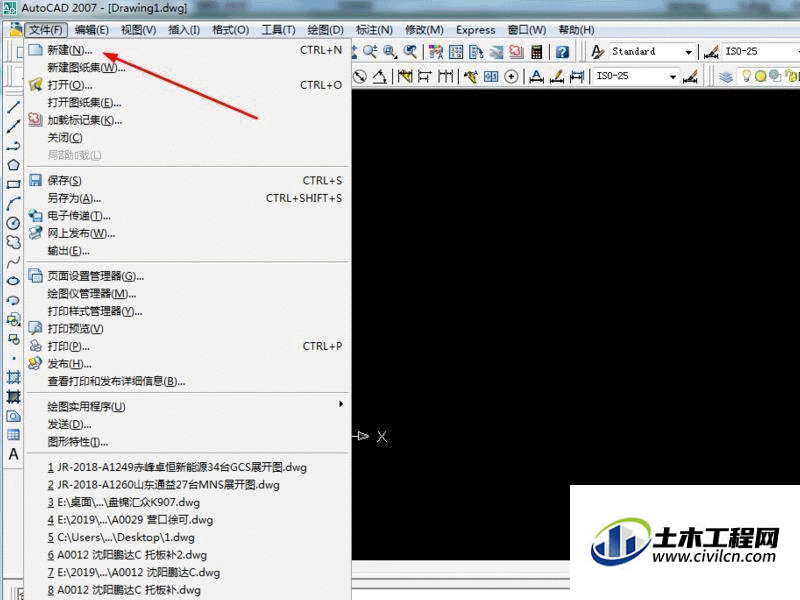Viewport: 800px width, 600px height.
Task: Open the ISO-25 dimension style dropdown in second toolbar row
Action: [673, 77]
